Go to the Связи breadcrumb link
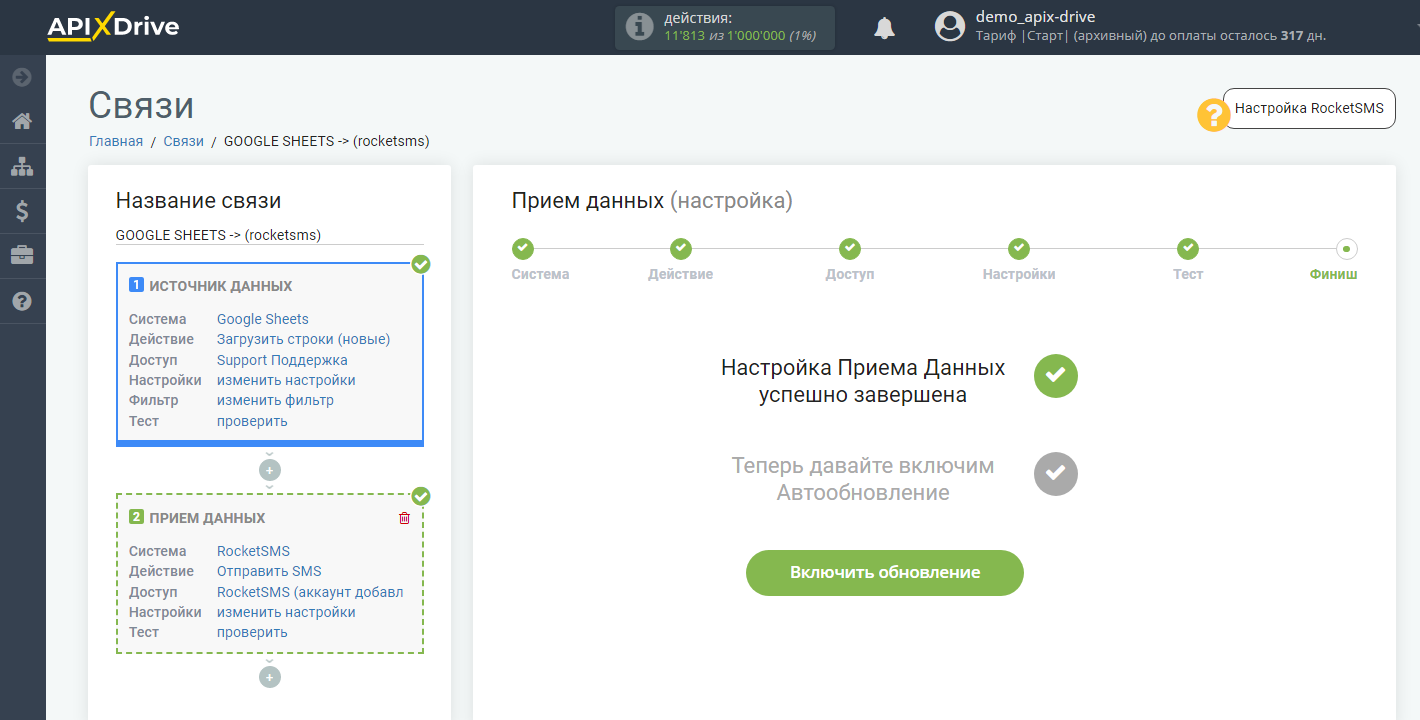The width and height of the screenshot is (1420, 720). (184, 141)
